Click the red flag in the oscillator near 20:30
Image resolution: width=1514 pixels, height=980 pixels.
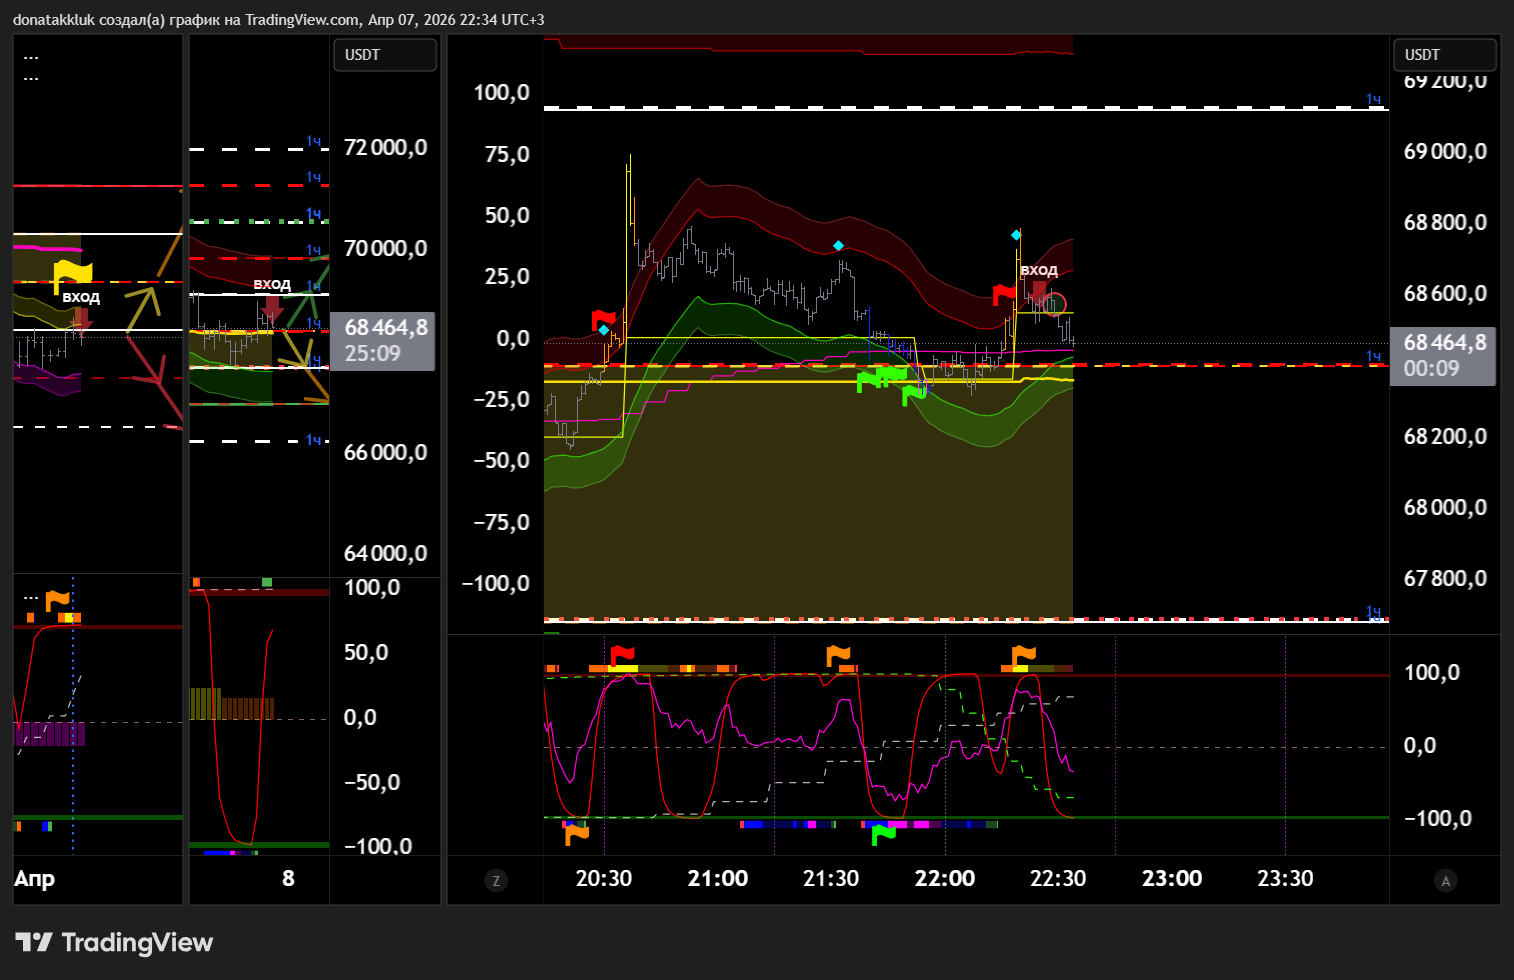(622, 656)
